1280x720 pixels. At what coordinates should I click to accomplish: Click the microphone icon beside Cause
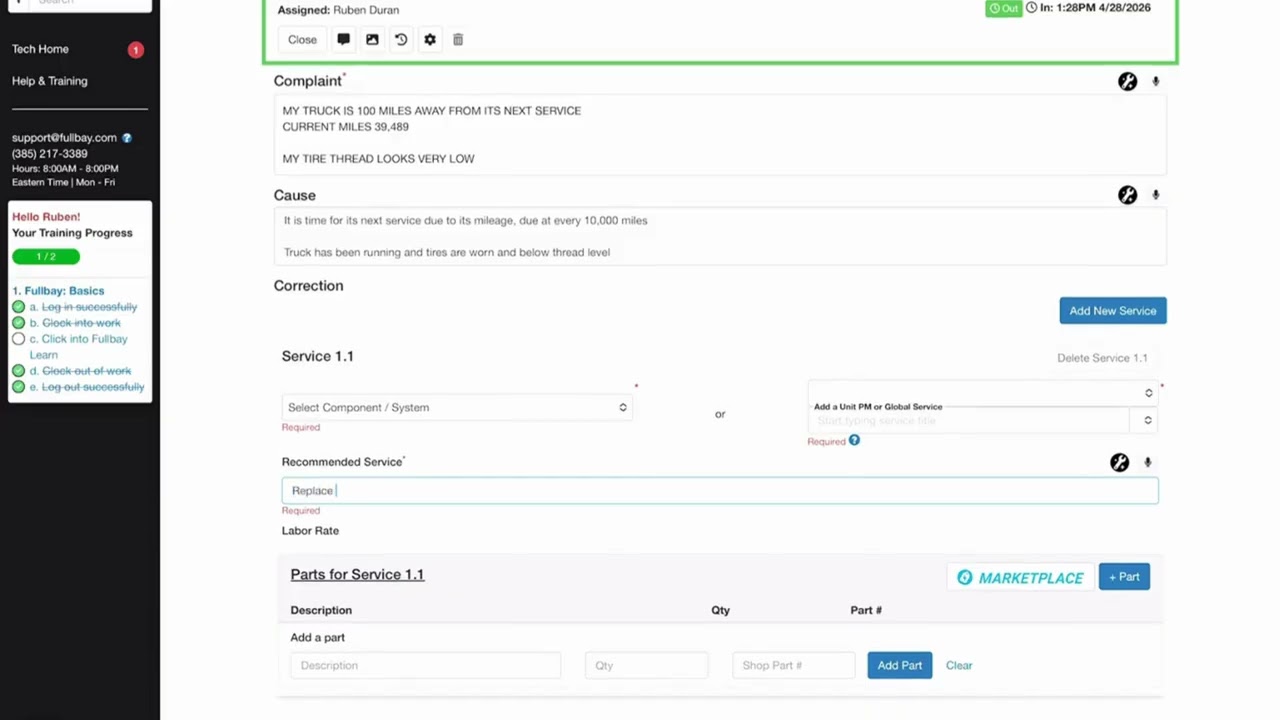[x=1155, y=195]
